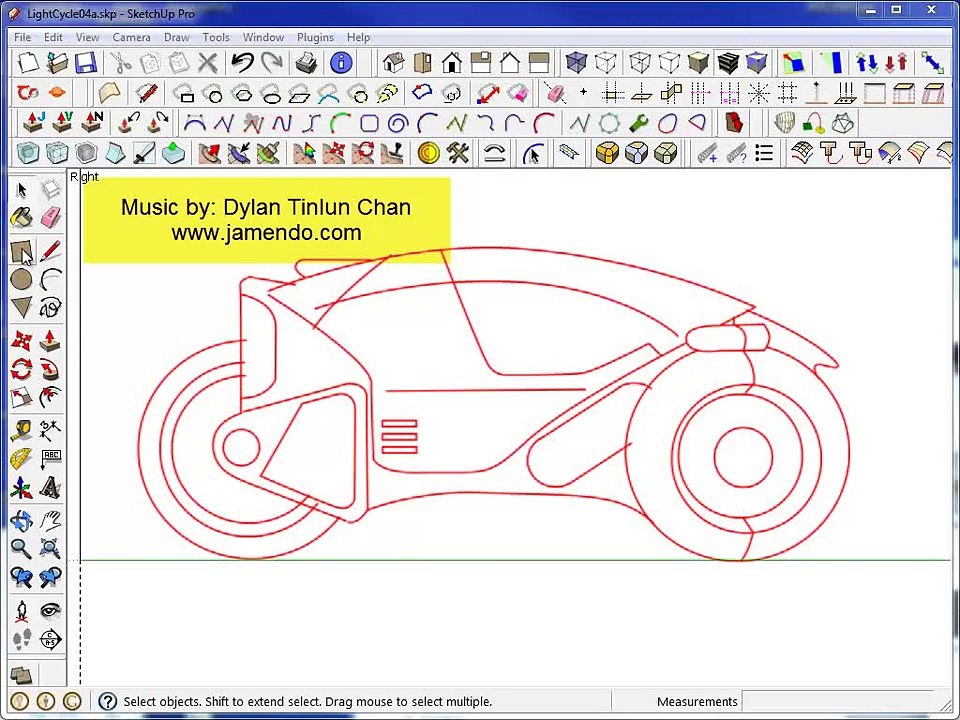
Task: Select the Scale tool
Action: click(21, 397)
